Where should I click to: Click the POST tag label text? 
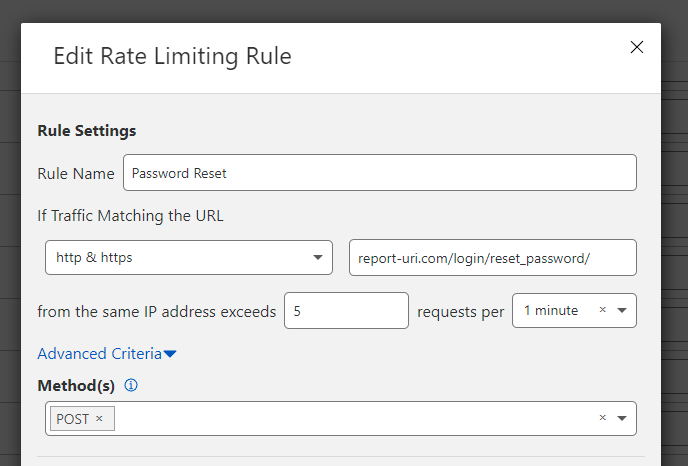[x=73, y=419]
